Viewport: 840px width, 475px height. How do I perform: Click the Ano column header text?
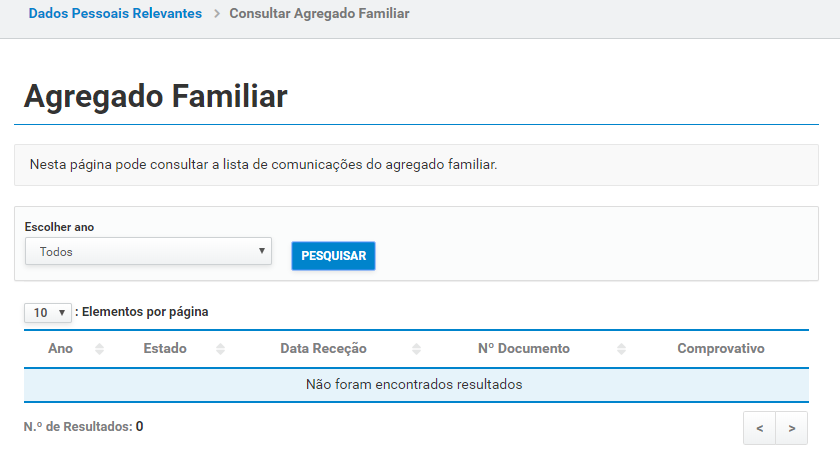(x=60, y=349)
